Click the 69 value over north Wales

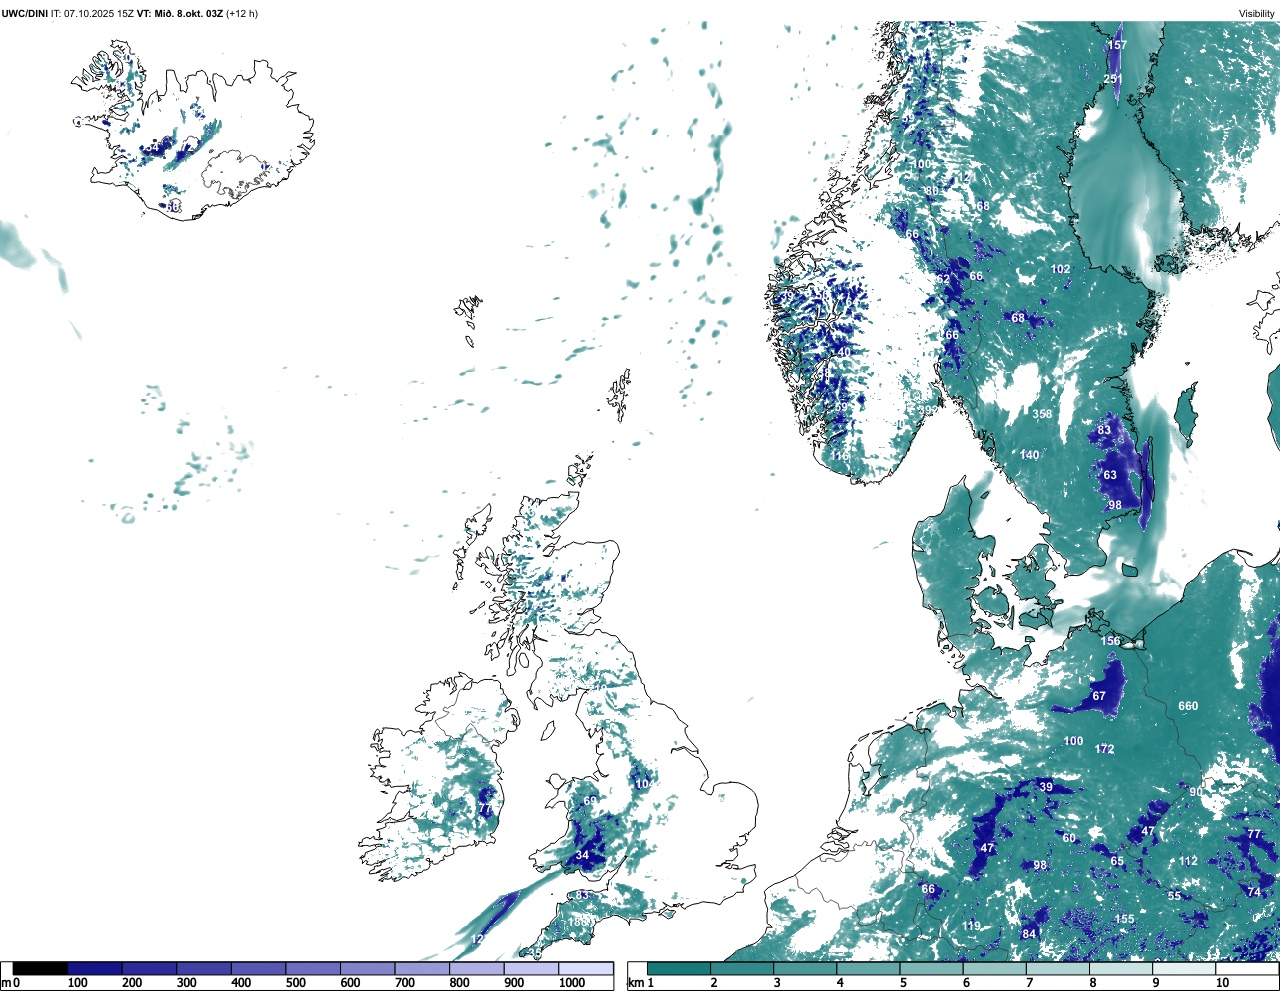point(590,801)
